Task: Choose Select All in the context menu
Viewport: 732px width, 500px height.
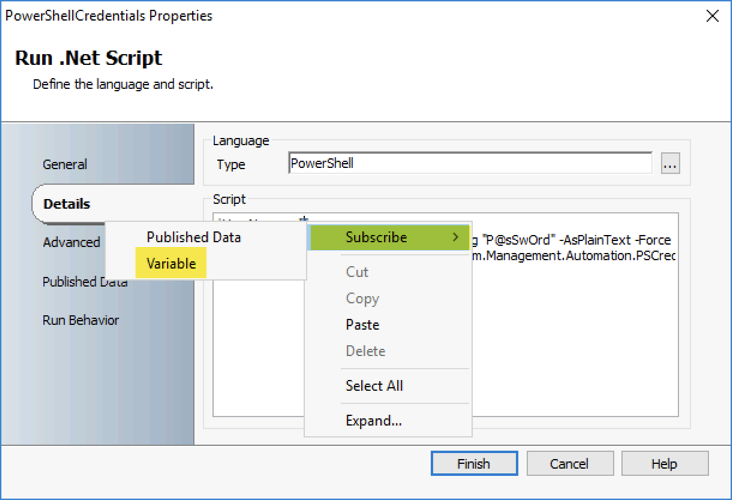Action: pos(374,386)
